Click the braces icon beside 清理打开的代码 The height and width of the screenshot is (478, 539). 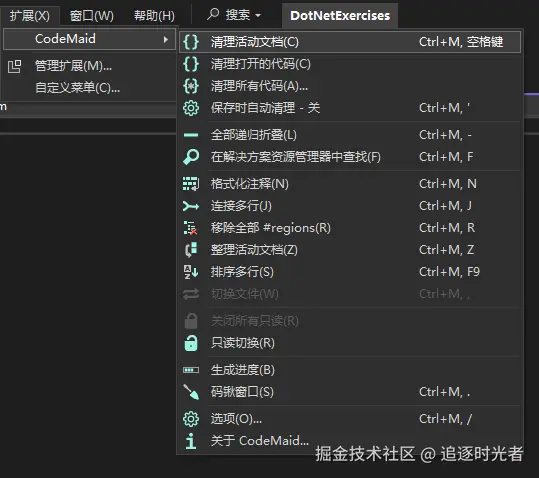click(191, 64)
